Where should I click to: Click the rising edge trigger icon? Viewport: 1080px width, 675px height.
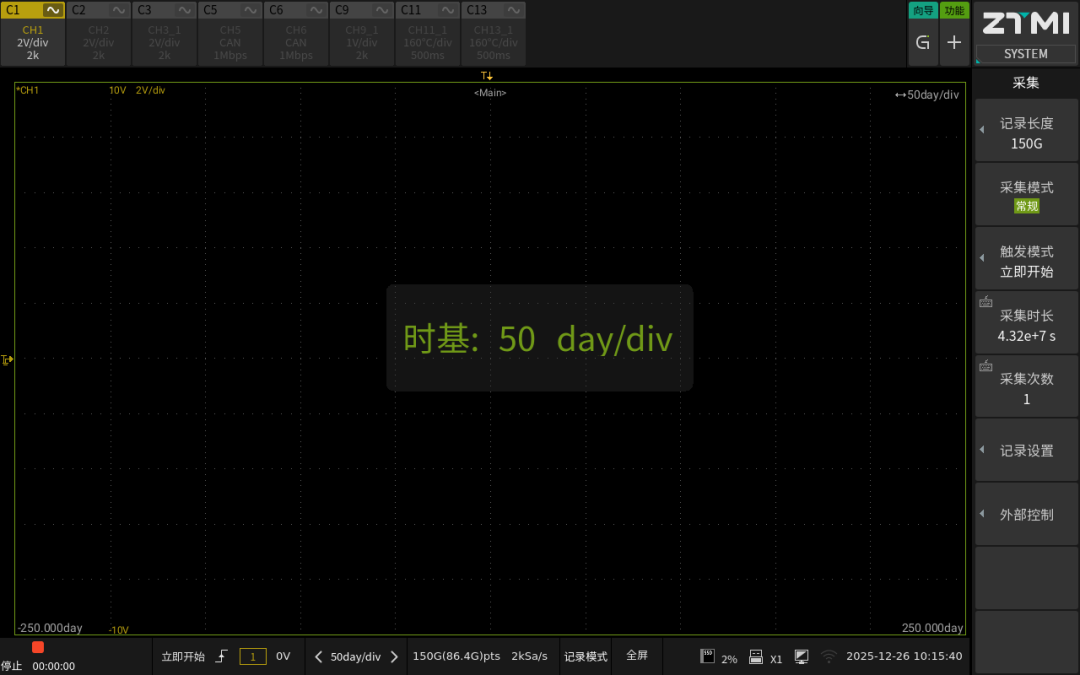[221, 656]
